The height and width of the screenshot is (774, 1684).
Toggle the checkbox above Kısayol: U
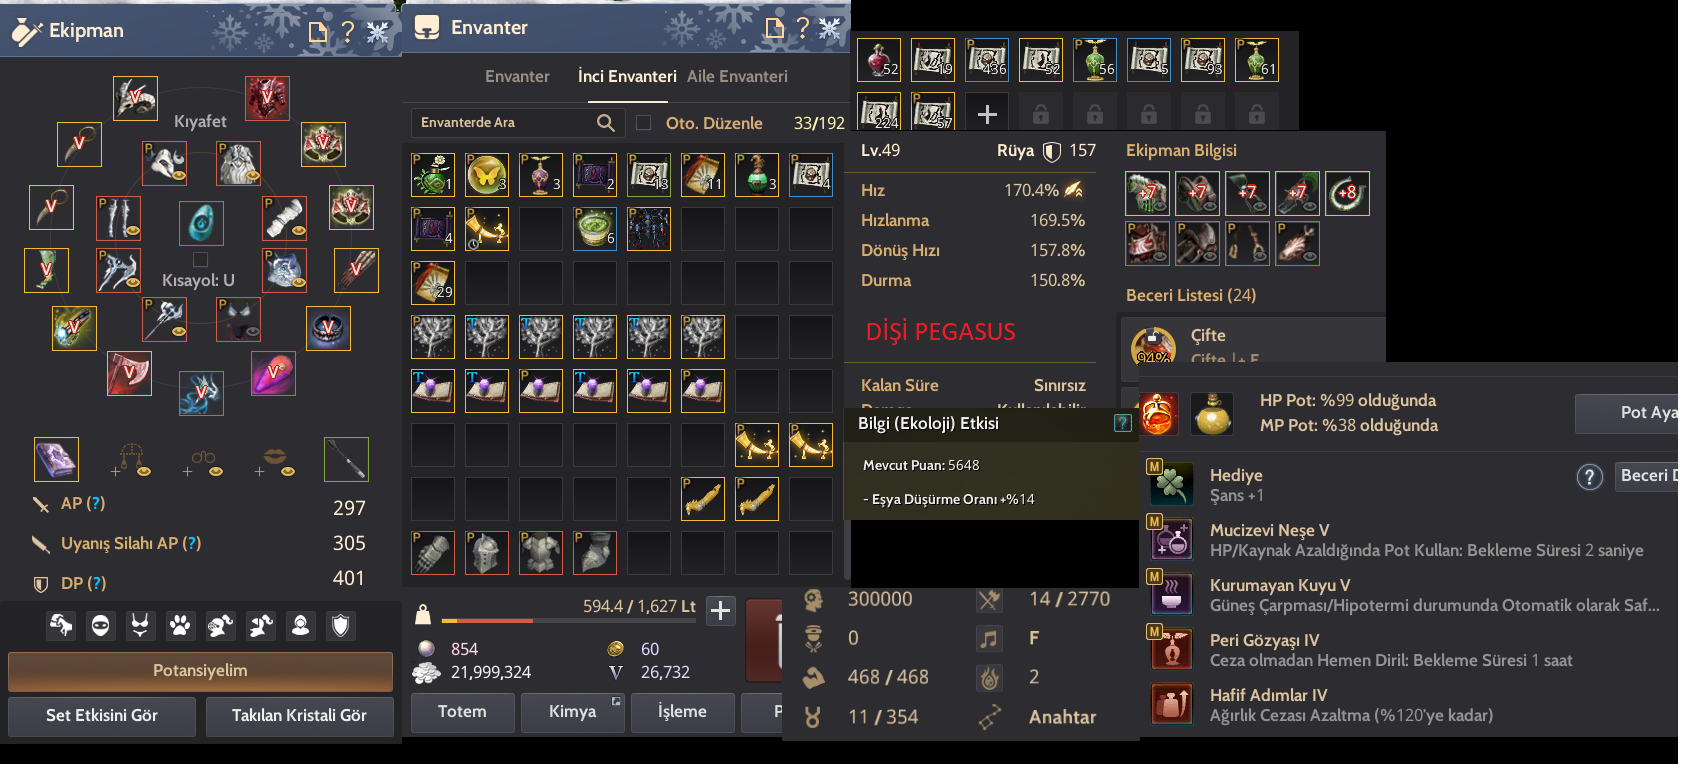tap(200, 259)
